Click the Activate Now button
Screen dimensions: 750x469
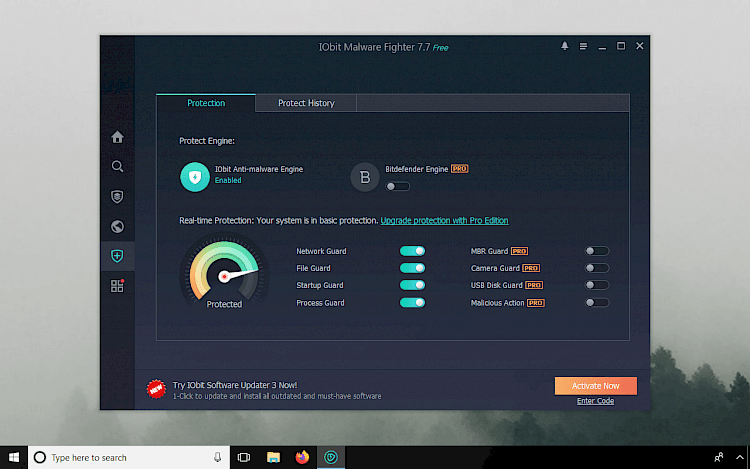[596, 386]
